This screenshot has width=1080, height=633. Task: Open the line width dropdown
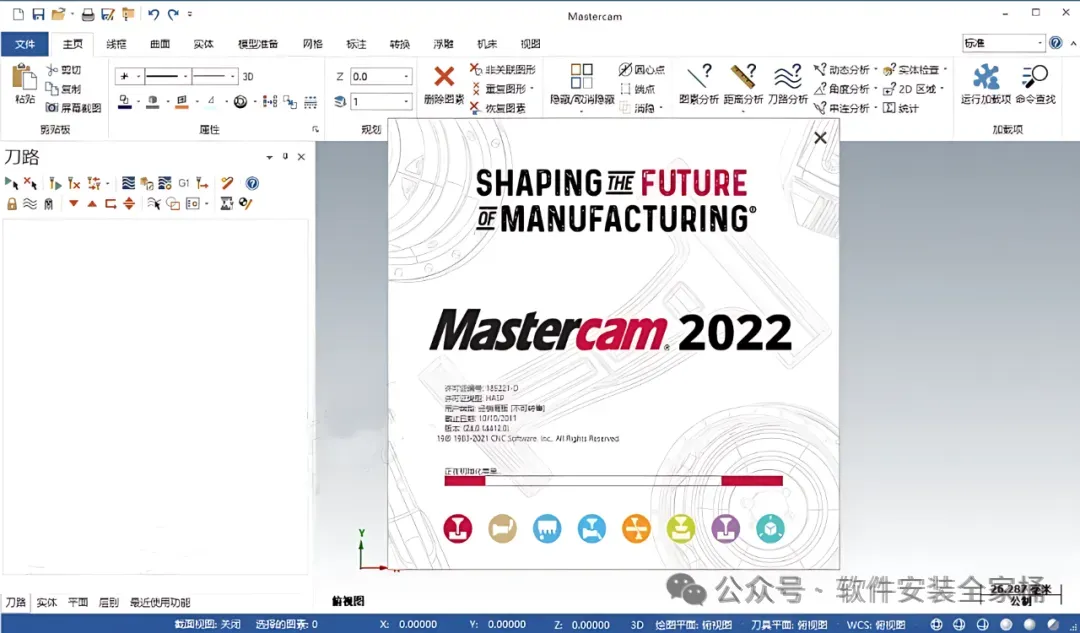[233, 76]
